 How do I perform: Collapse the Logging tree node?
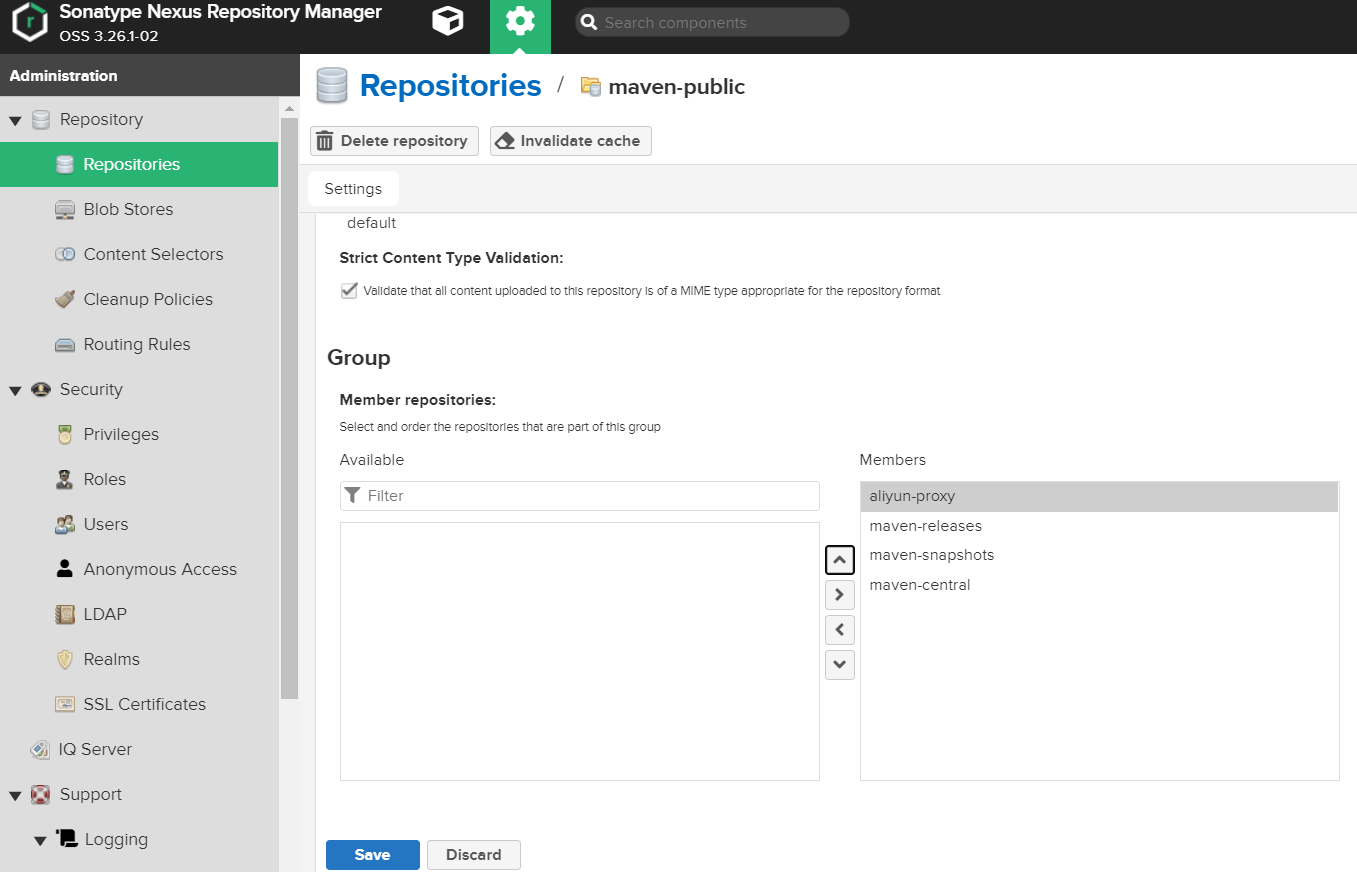coord(40,841)
